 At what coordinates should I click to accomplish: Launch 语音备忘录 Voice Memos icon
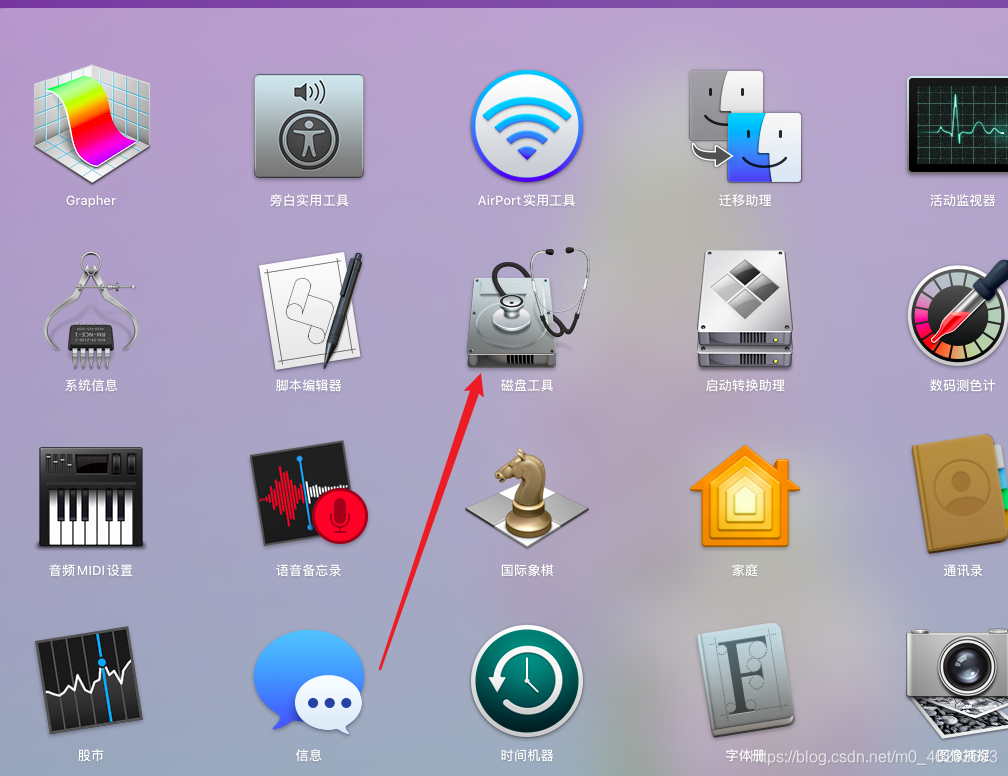point(309,493)
